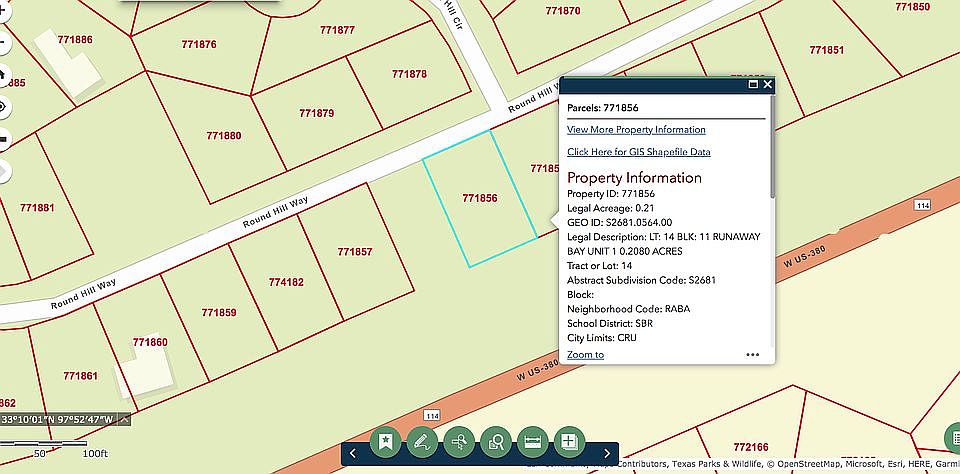The width and height of the screenshot is (960, 474).
Task: Select parcel 771861 on the map
Action: [80, 376]
